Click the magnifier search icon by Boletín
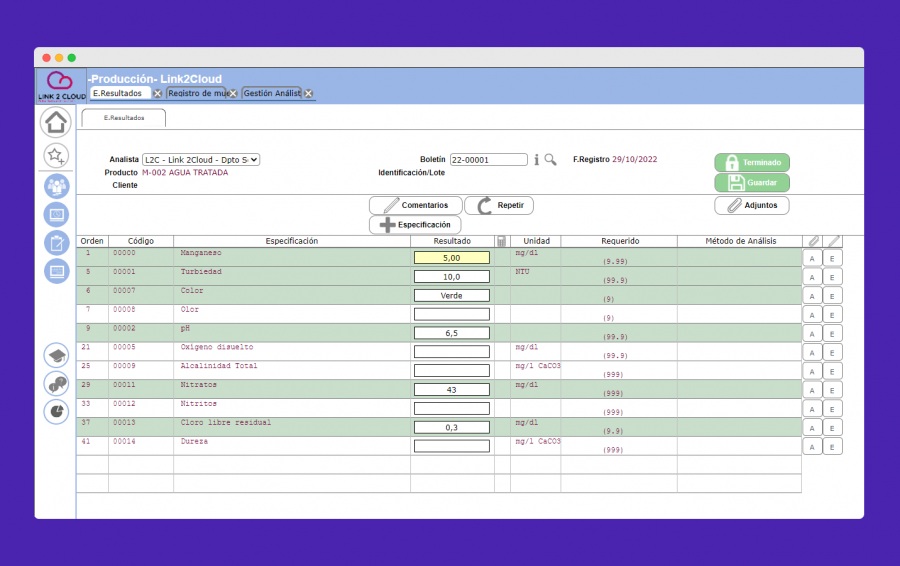This screenshot has height=566, width=900. (550, 160)
